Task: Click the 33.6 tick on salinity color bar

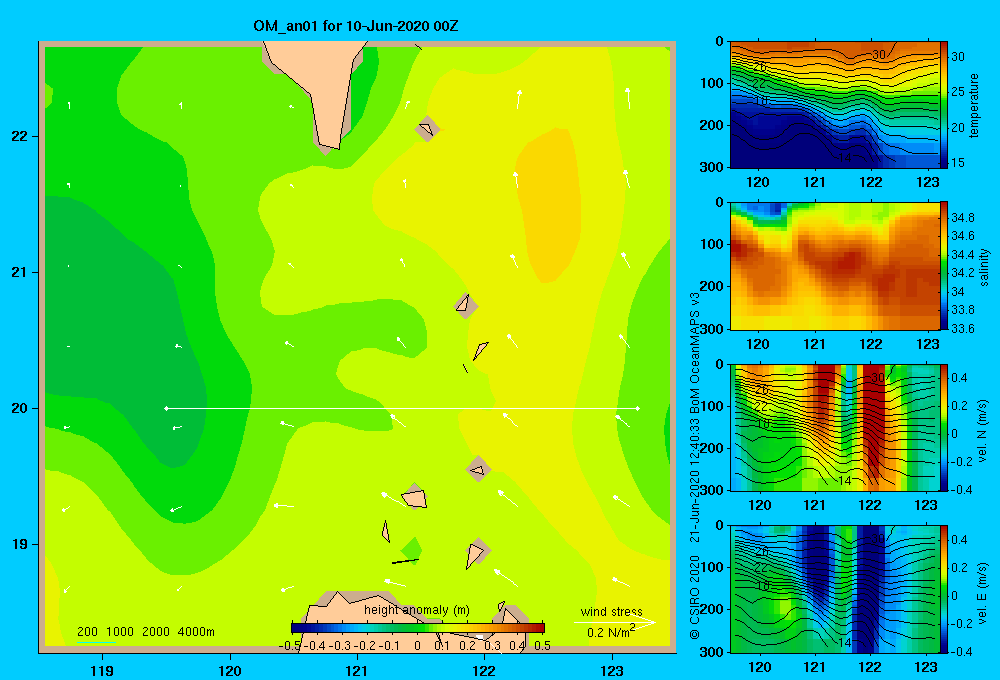Action: [962, 329]
